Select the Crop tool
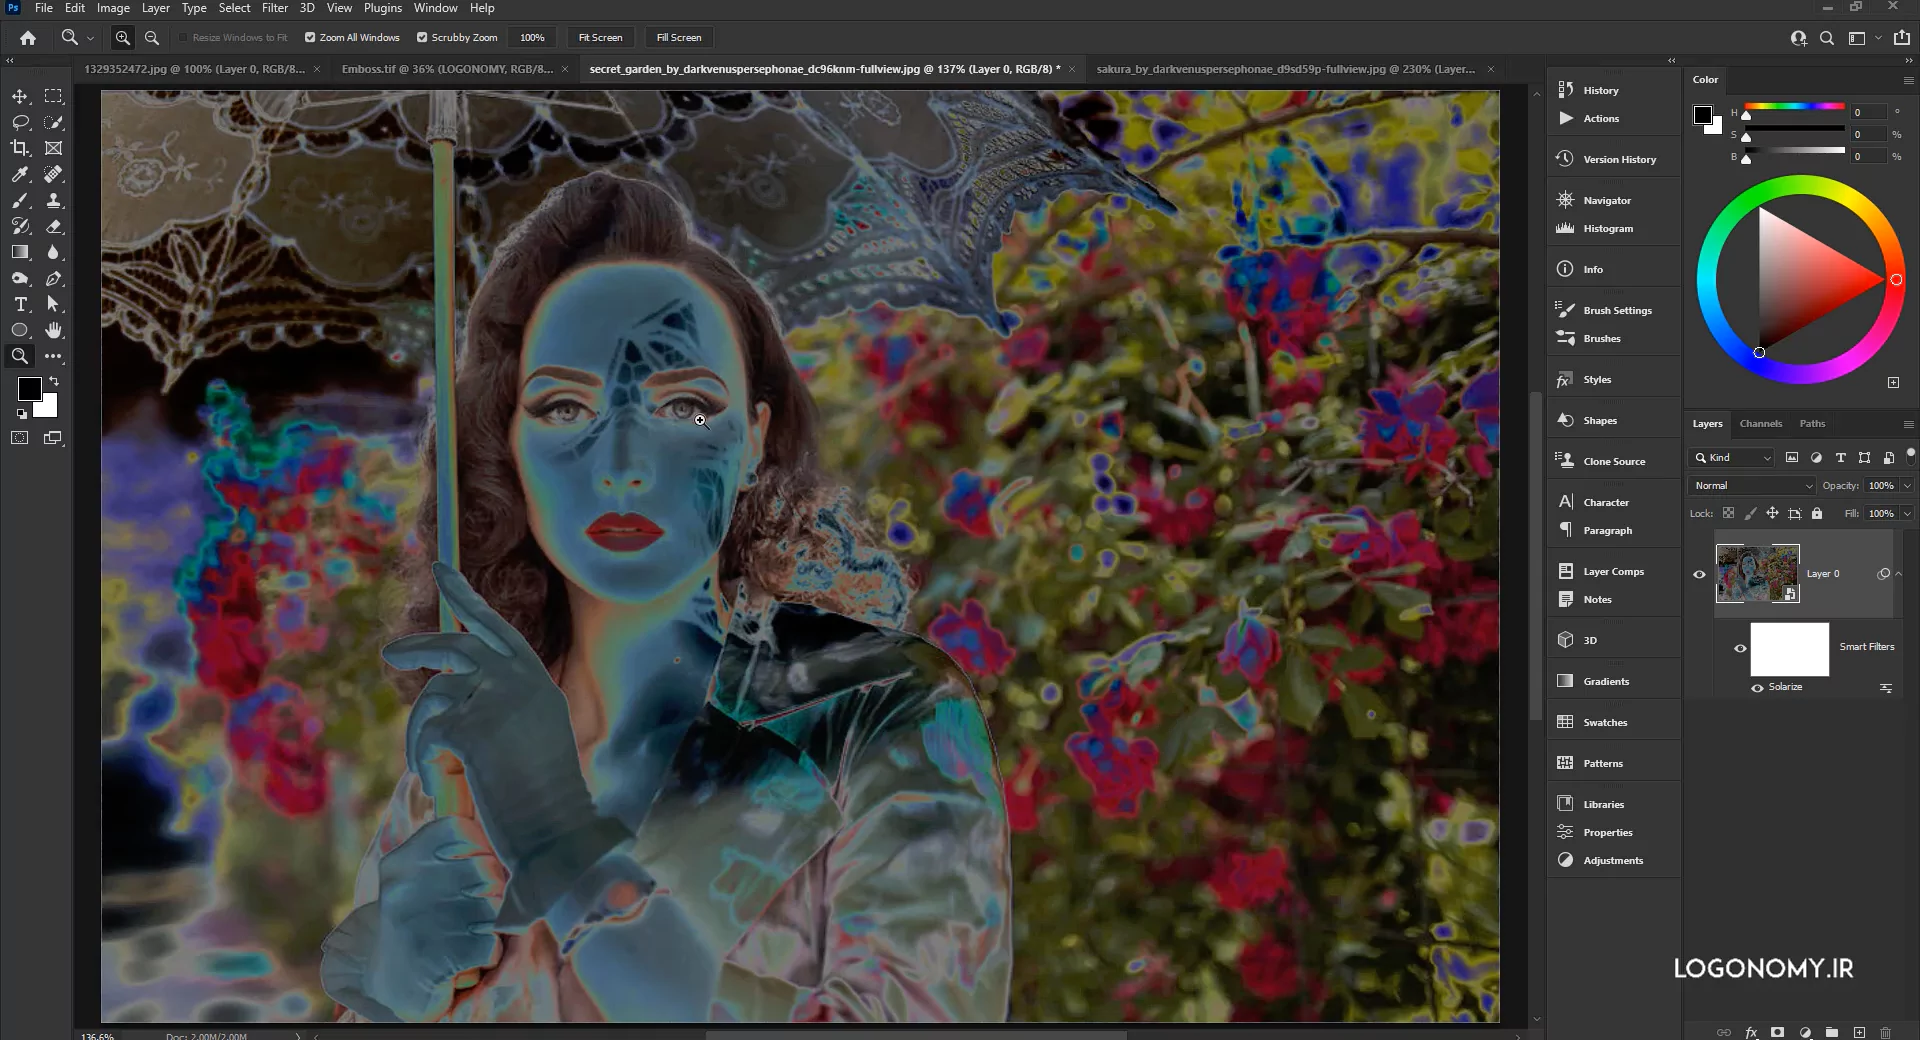The width and height of the screenshot is (1920, 1040). click(20, 148)
